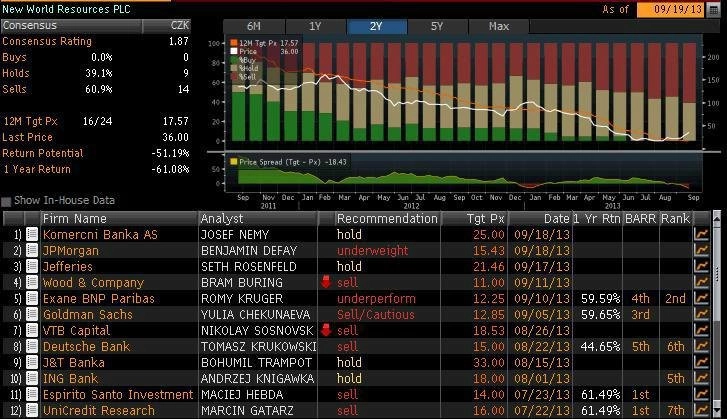Click downgrade arrow next to VTB Capital sell
The image size is (727, 419).
point(326,330)
